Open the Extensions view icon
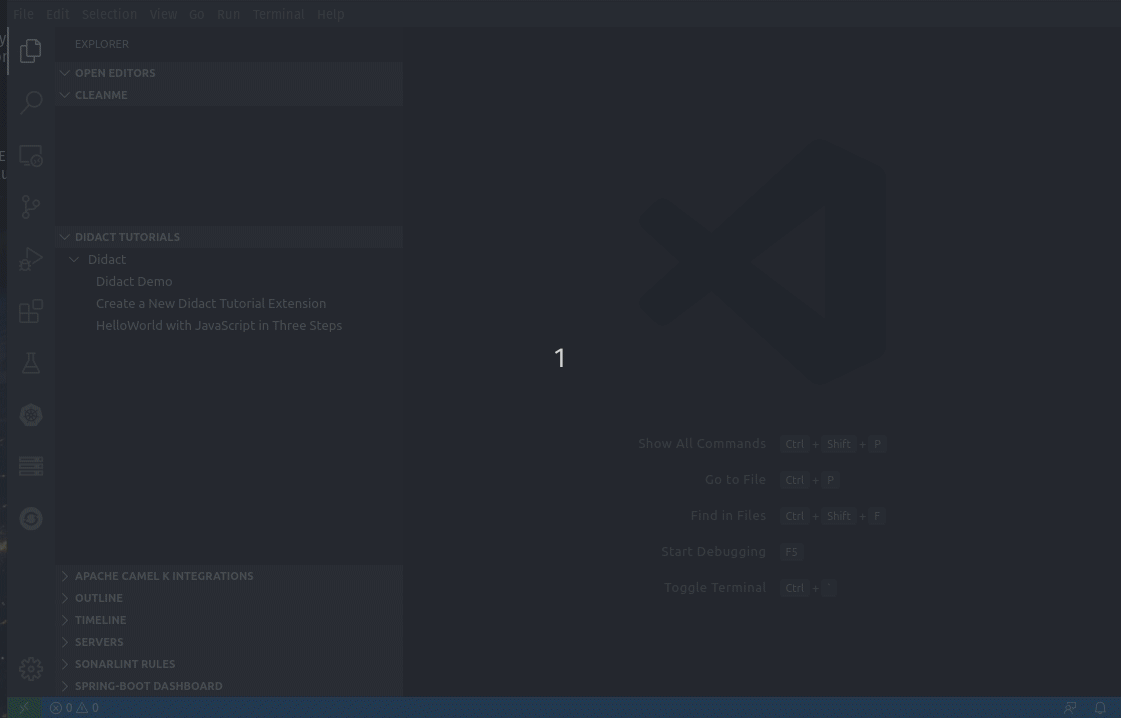 pyautogui.click(x=31, y=311)
